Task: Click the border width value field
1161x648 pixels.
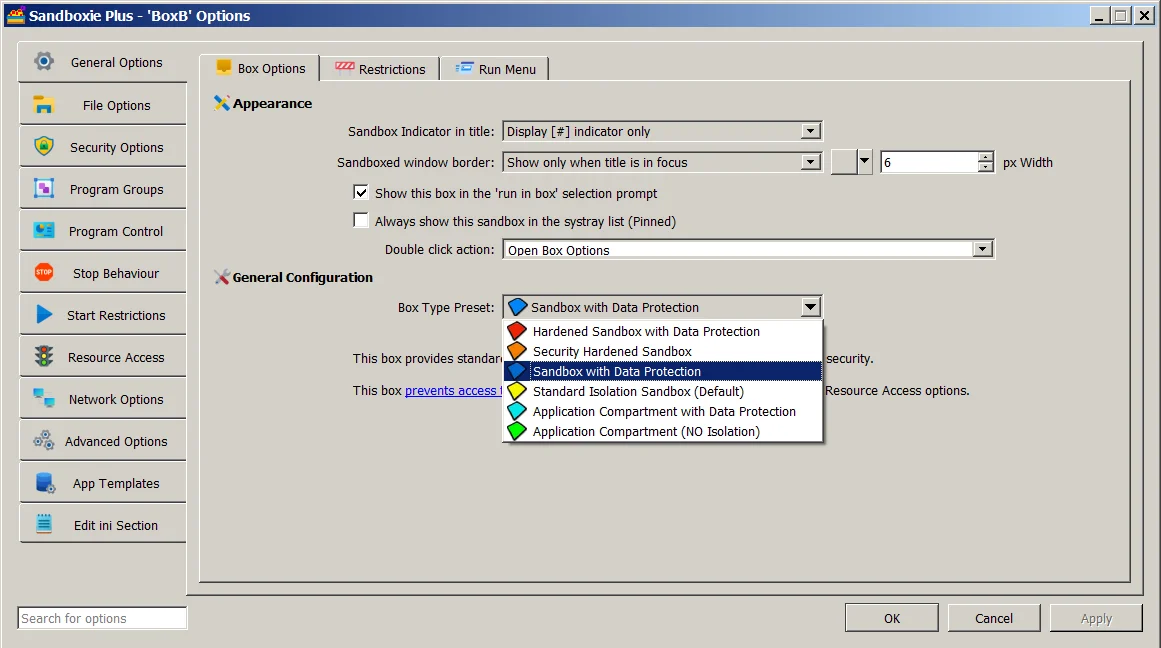Action: point(929,161)
